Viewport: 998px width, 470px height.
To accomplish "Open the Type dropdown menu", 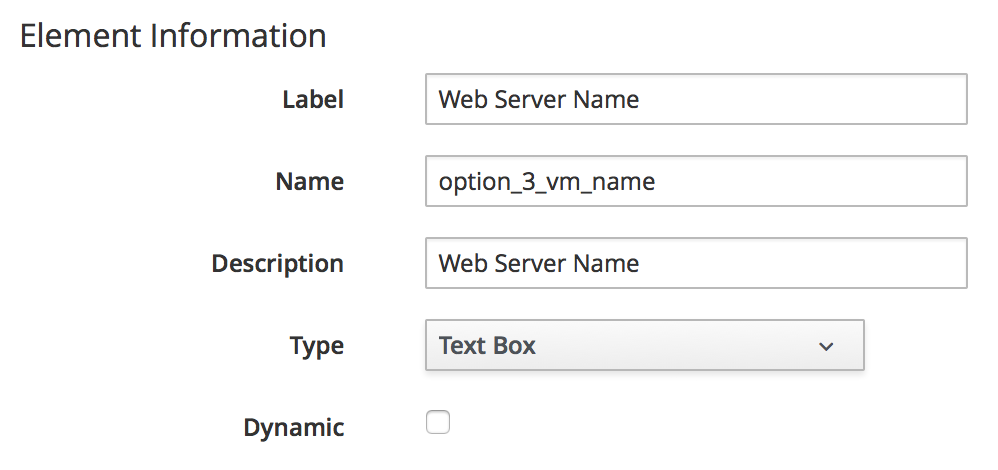I will (644, 346).
